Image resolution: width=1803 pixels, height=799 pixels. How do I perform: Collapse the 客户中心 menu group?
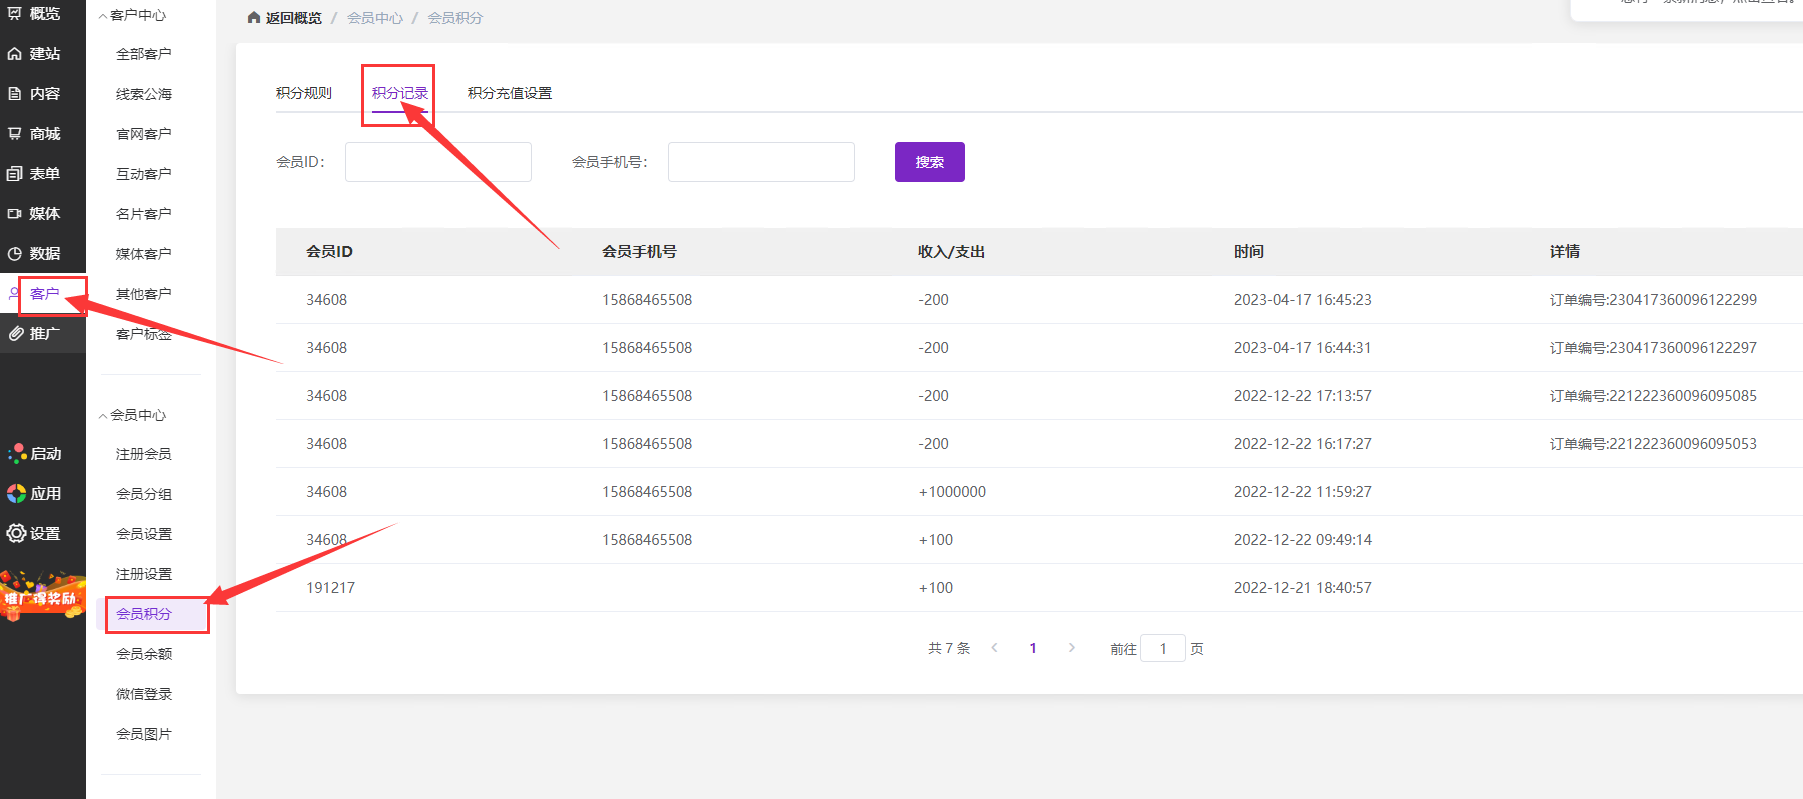[x=103, y=16]
